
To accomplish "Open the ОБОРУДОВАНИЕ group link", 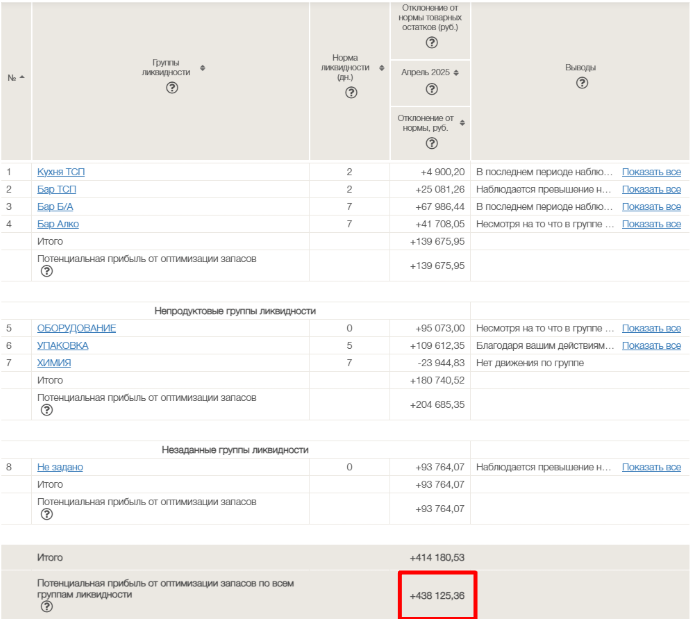I will tap(76, 328).
